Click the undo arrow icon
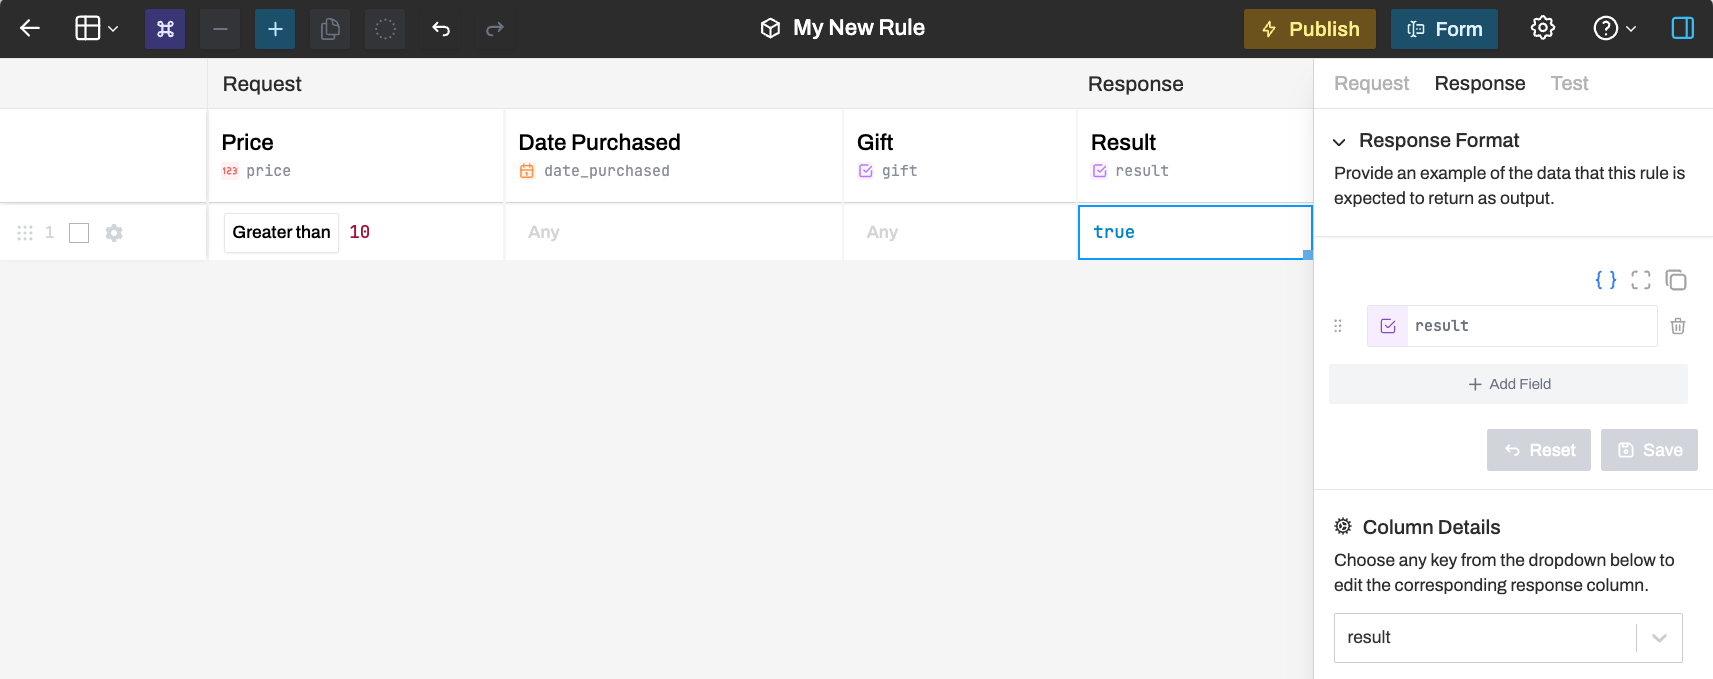The image size is (1713, 679). (x=441, y=29)
